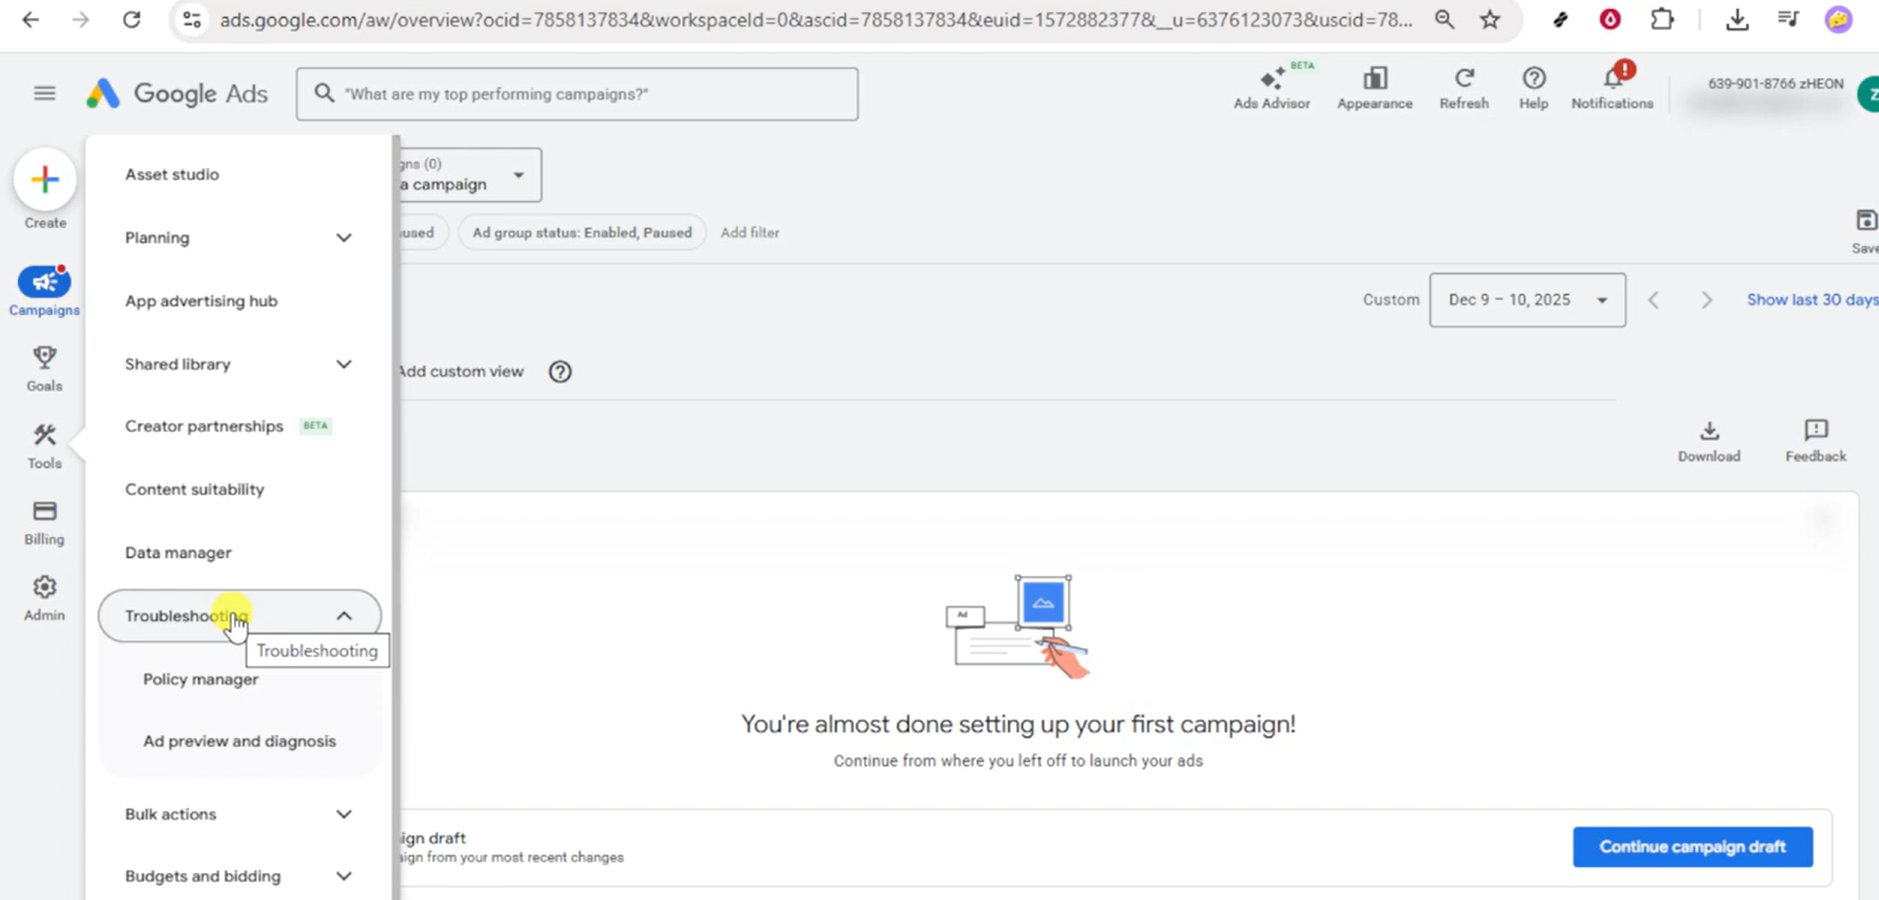Open the Feedback form
Screen dimensions: 1879x900
1816,441
